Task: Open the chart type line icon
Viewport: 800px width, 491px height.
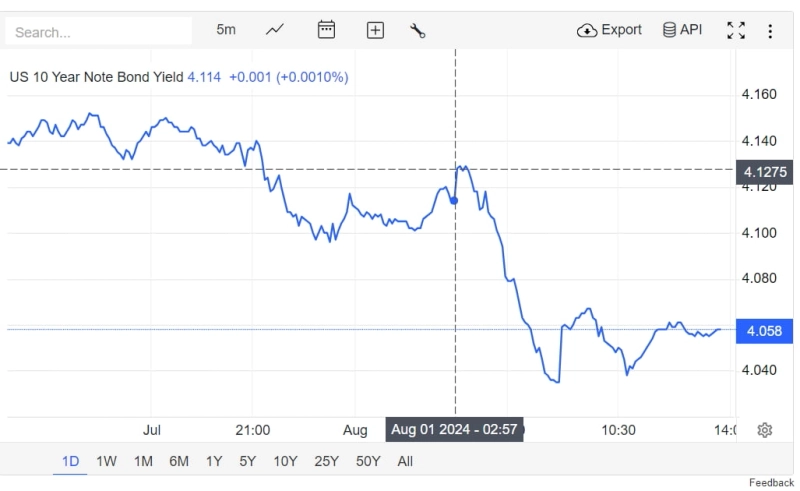Action: [x=275, y=30]
